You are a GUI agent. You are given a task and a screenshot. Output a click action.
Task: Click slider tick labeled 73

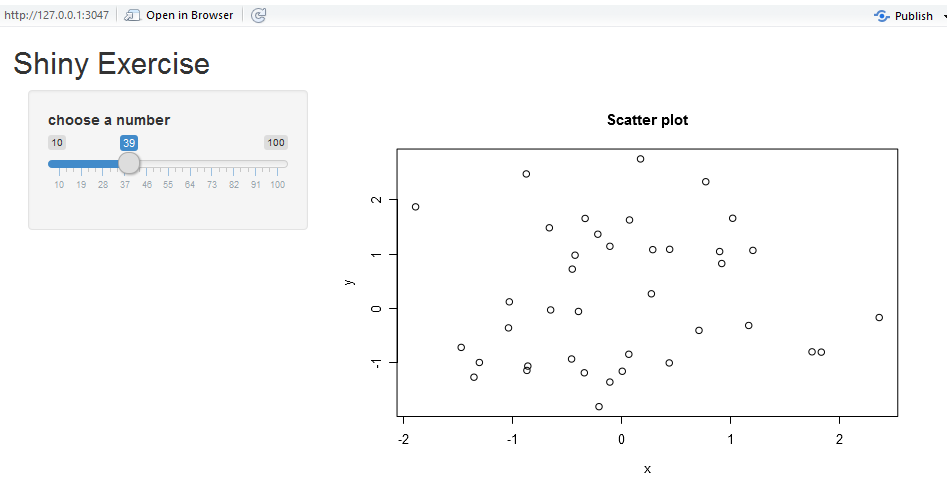click(x=212, y=185)
